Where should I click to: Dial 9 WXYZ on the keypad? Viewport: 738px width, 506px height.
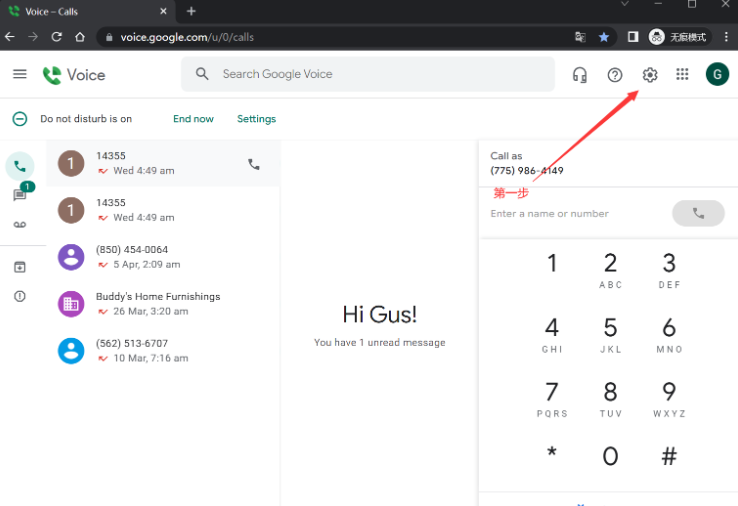tap(669, 398)
